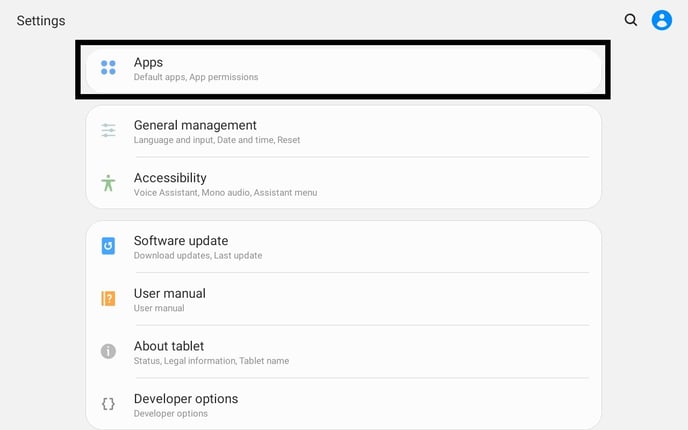Tap the green Accessibility person icon
This screenshot has height=430, width=688.
(x=109, y=184)
